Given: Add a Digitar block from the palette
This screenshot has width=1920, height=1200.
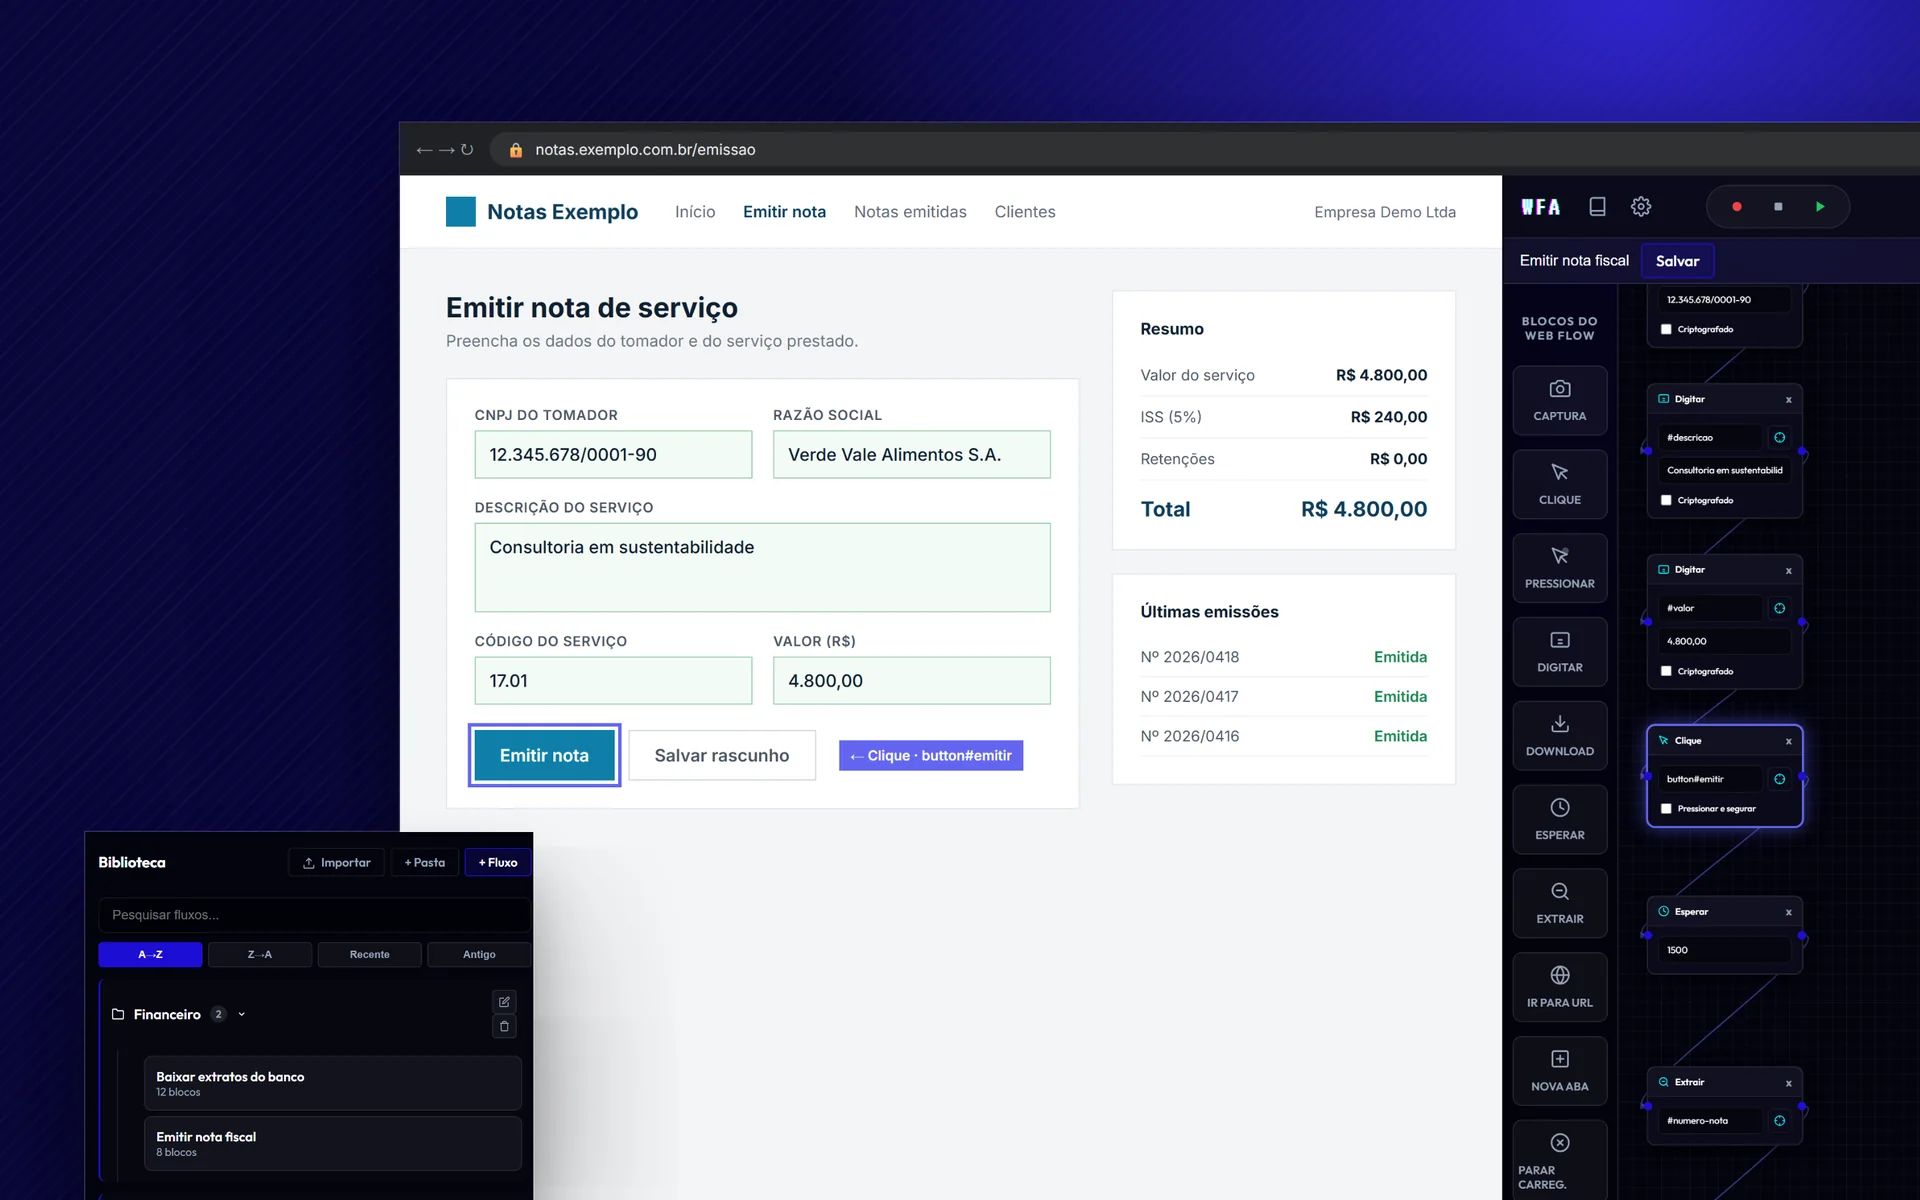Looking at the screenshot, I should tap(1559, 652).
